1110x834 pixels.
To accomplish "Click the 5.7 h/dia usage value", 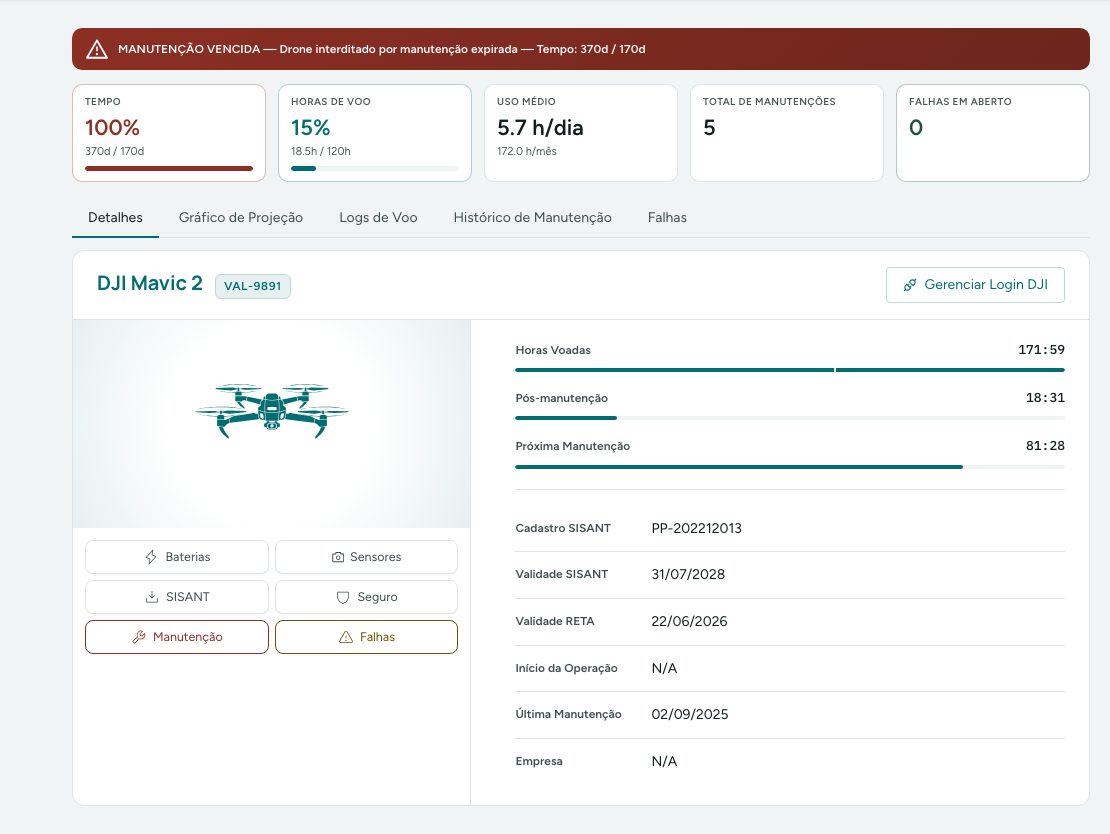I will click(540, 127).
